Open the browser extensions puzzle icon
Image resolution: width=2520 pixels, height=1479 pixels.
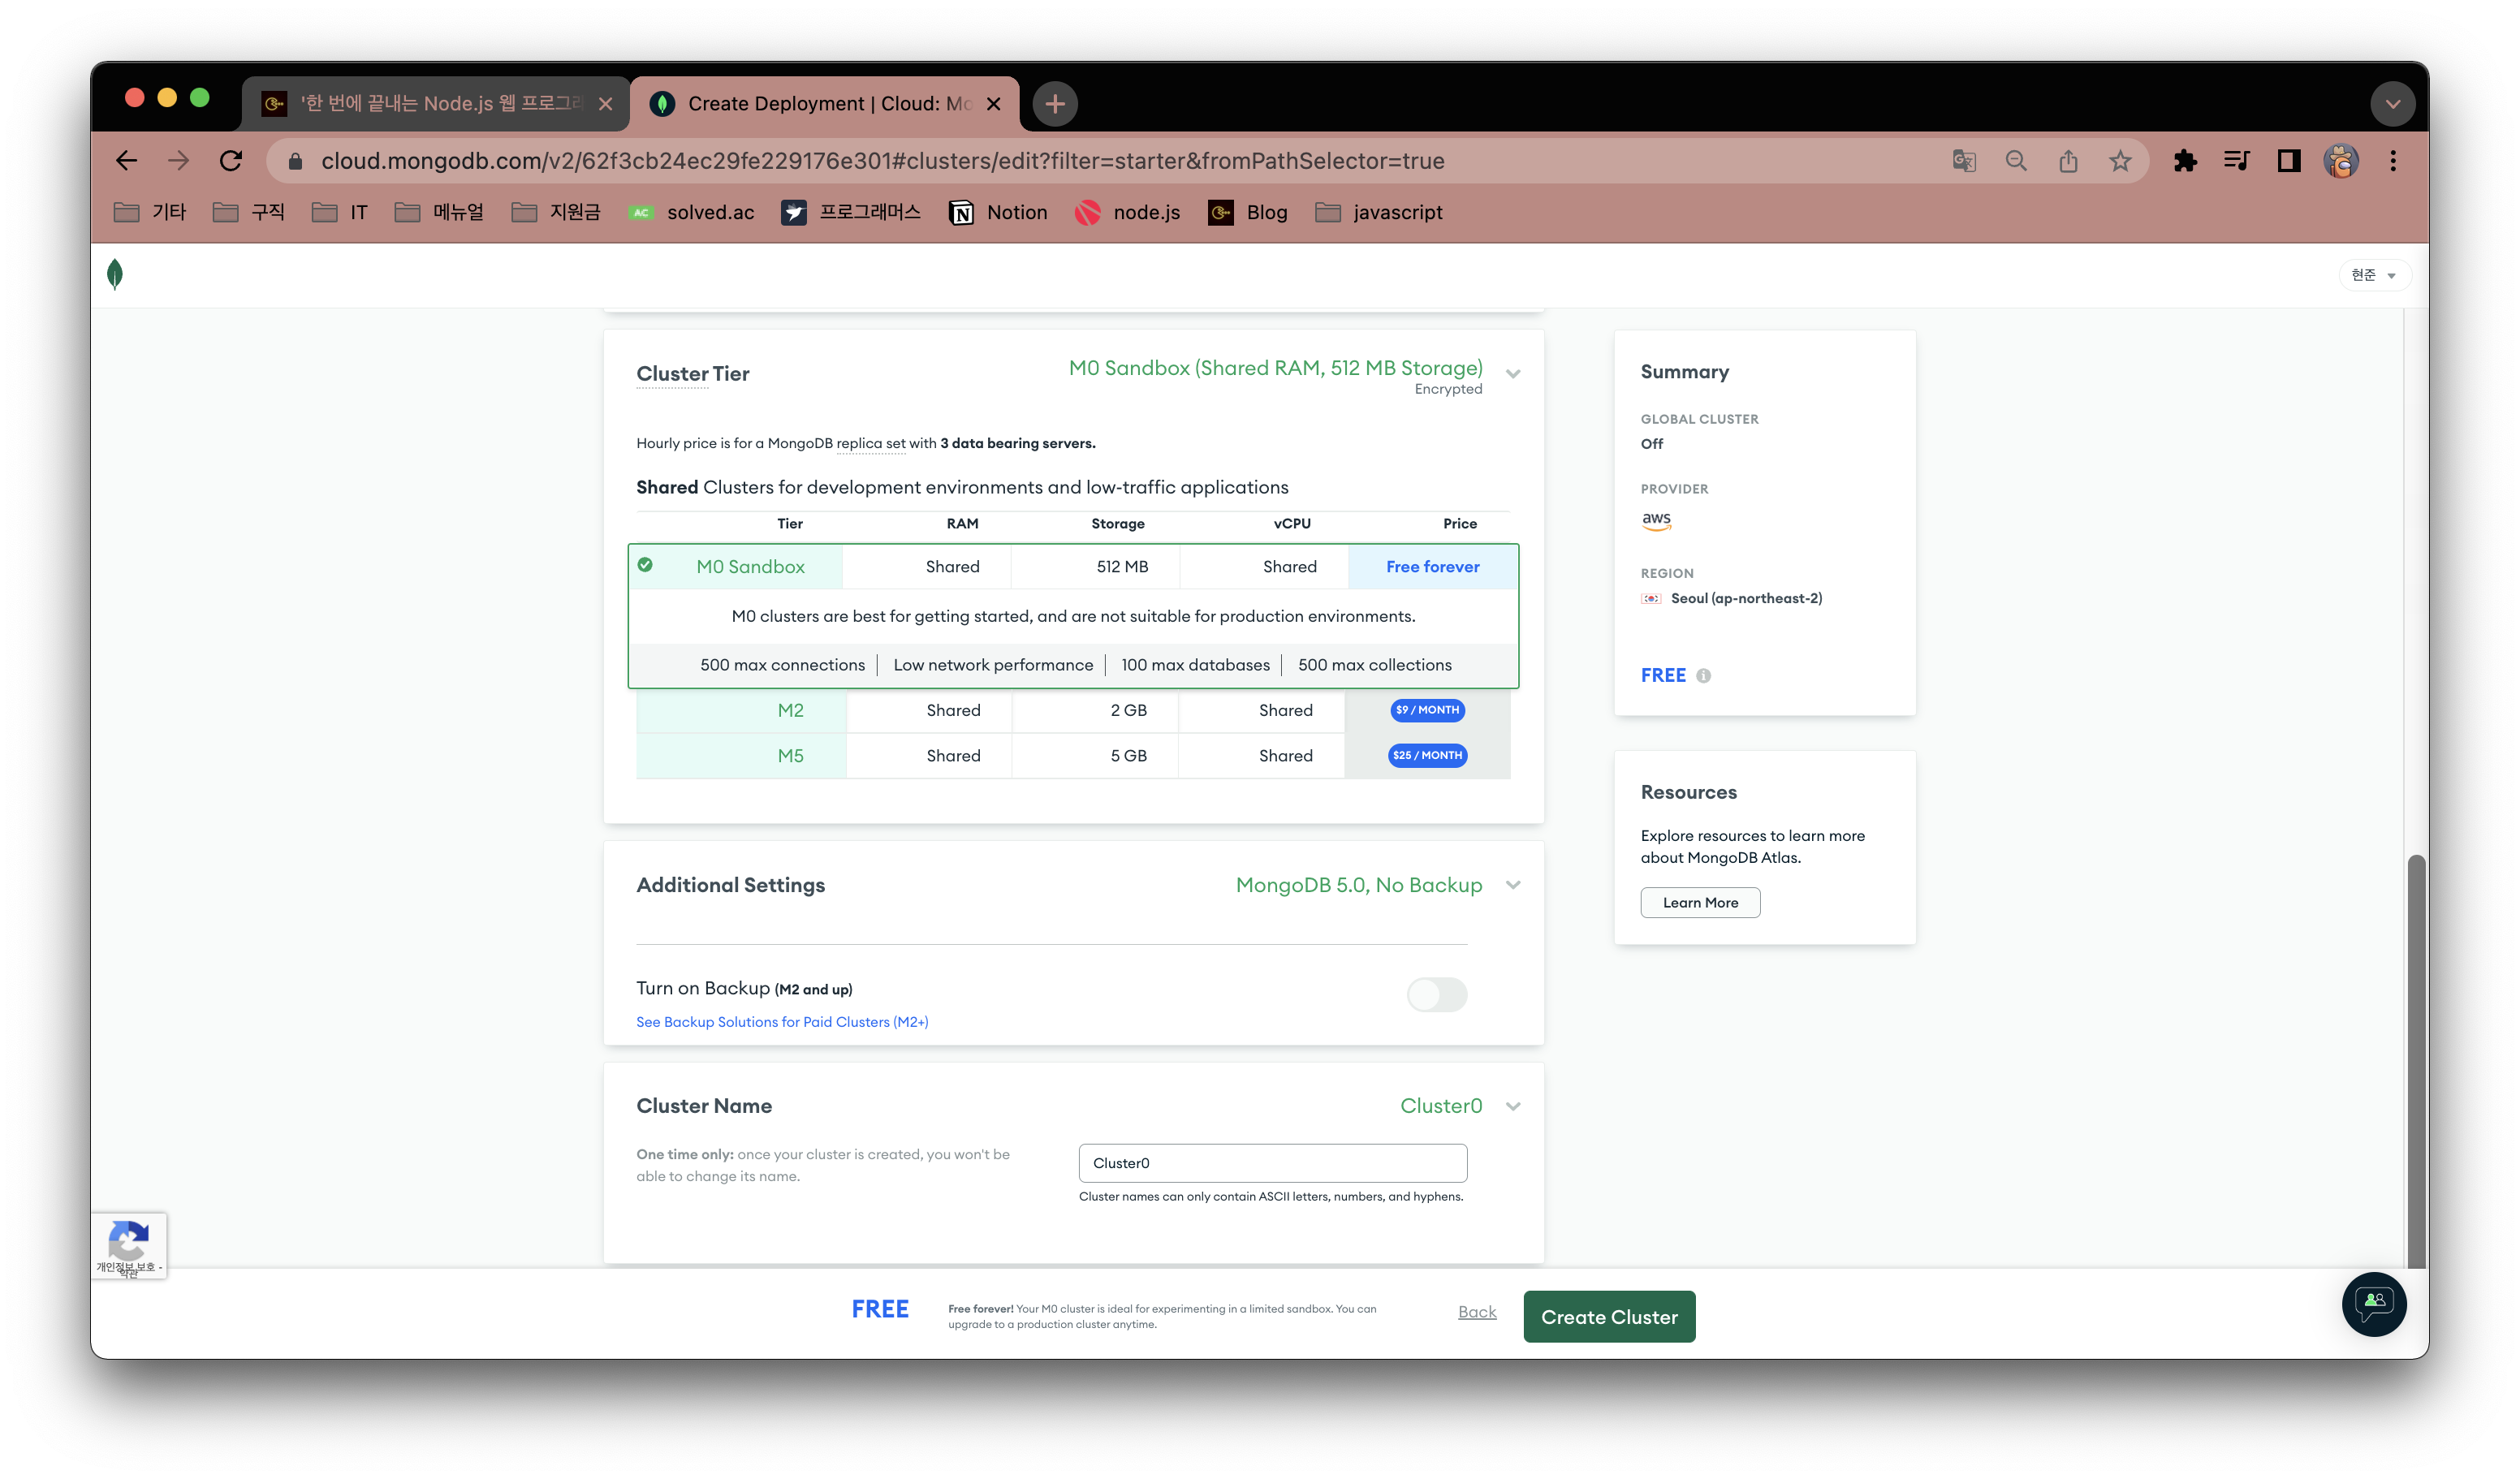(x=2185, y=161)
